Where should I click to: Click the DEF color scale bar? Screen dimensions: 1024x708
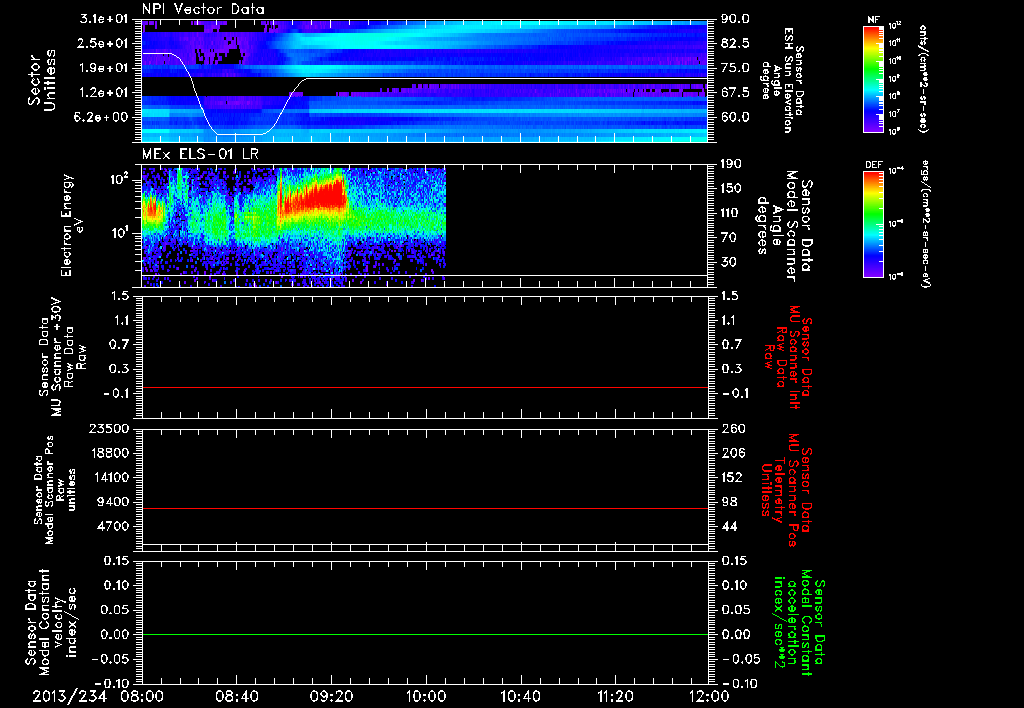873,224
